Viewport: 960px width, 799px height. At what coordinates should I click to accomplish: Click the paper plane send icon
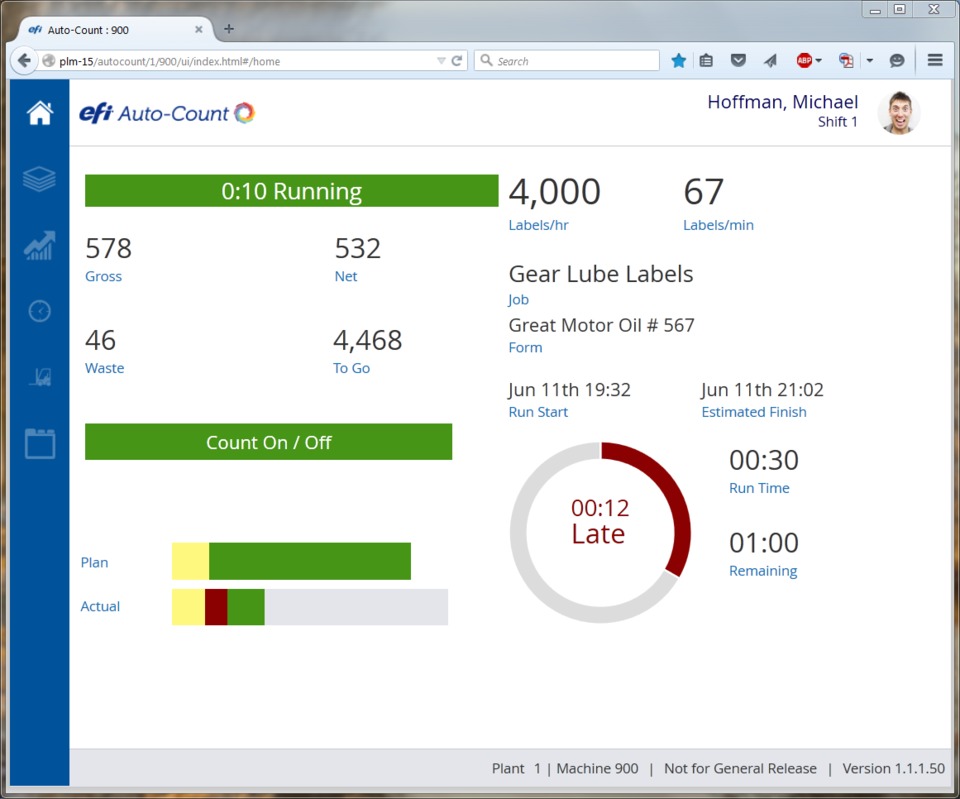click(770, 60)
